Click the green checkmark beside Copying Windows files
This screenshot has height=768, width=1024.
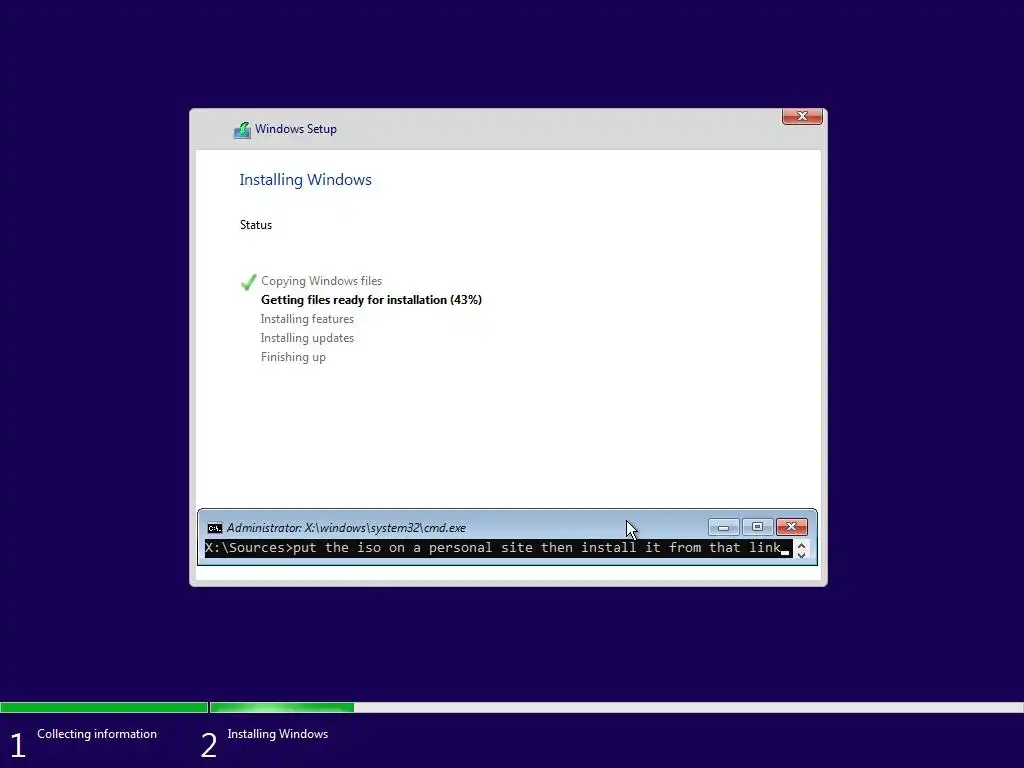click(248, 281)
